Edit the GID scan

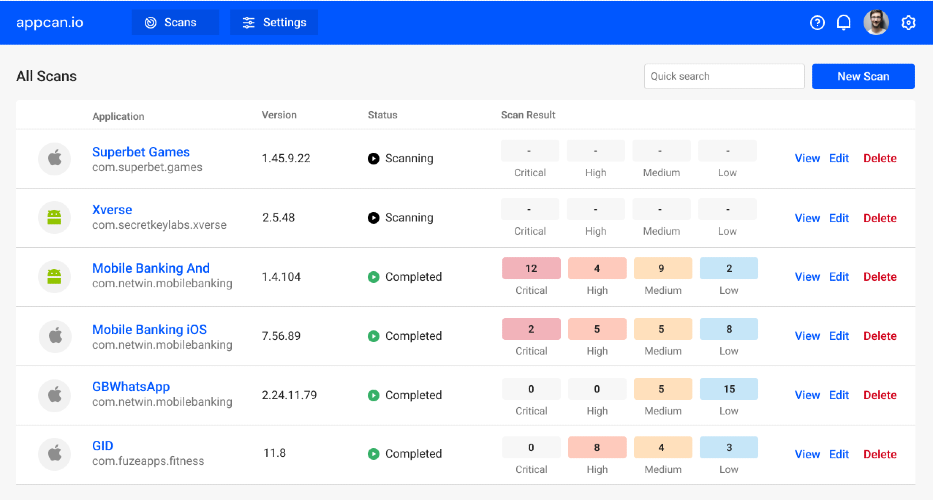click(839, 454)
